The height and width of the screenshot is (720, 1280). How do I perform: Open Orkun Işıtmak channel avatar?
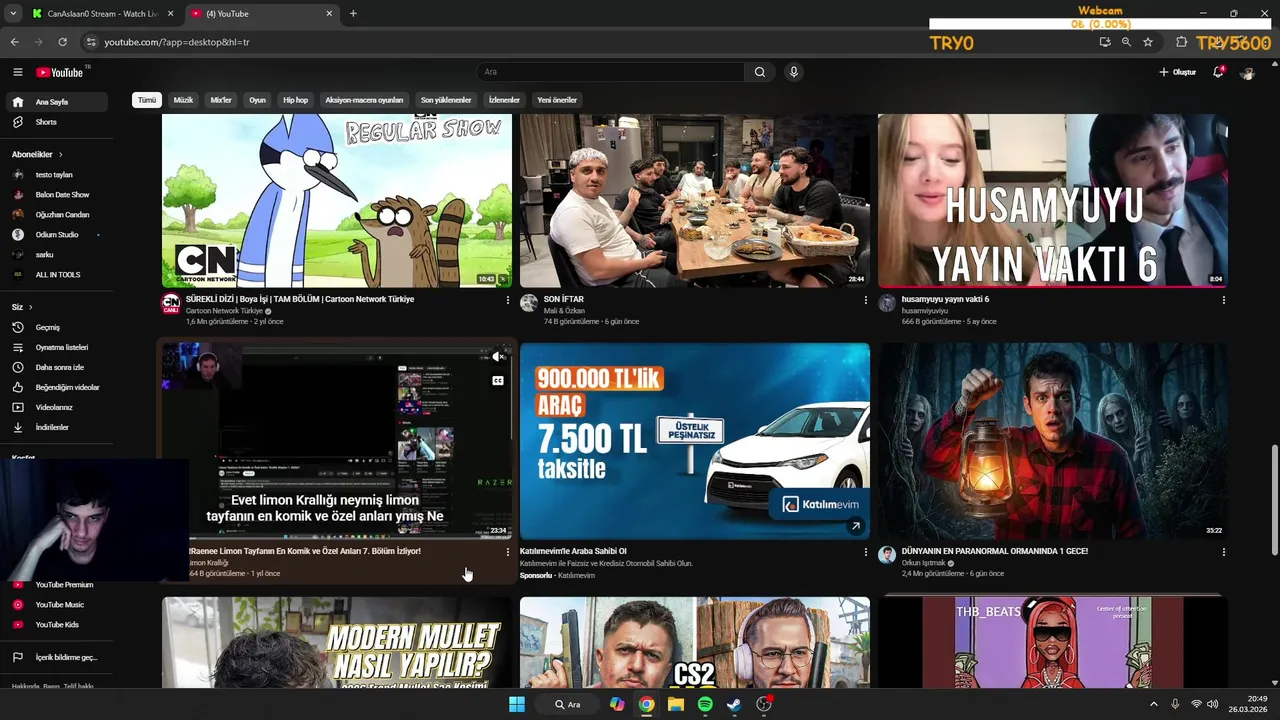(887, 556)
